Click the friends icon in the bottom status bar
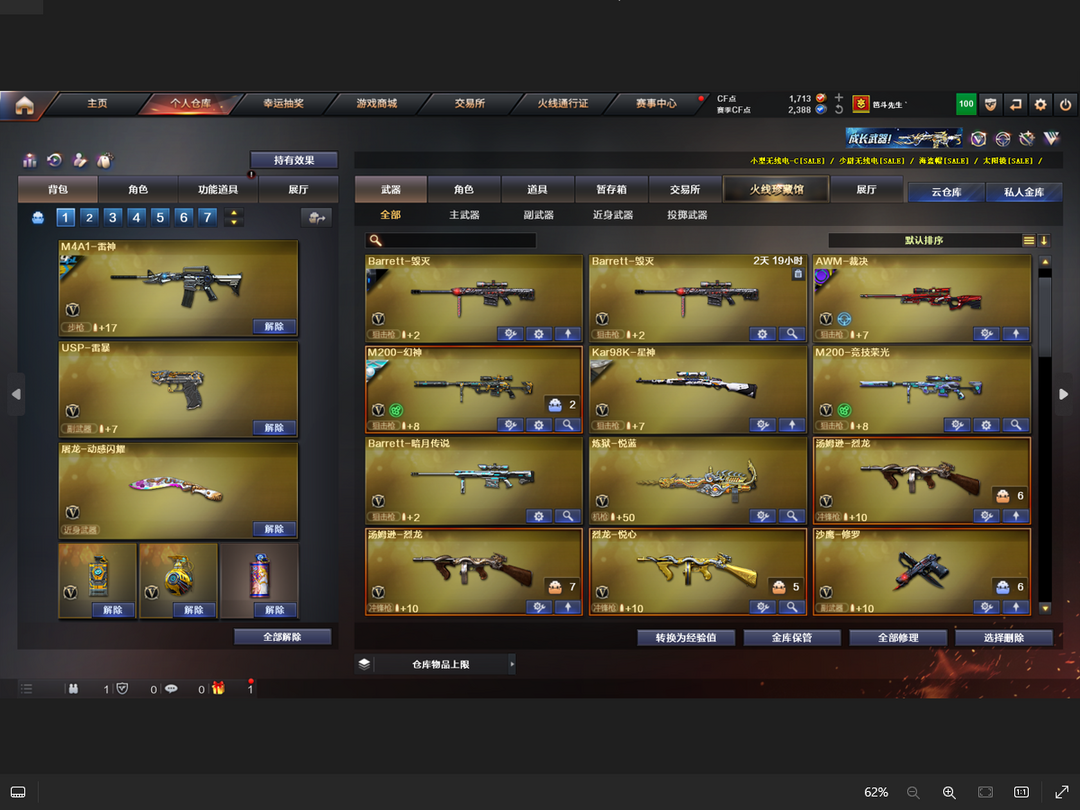 (73, 688)
